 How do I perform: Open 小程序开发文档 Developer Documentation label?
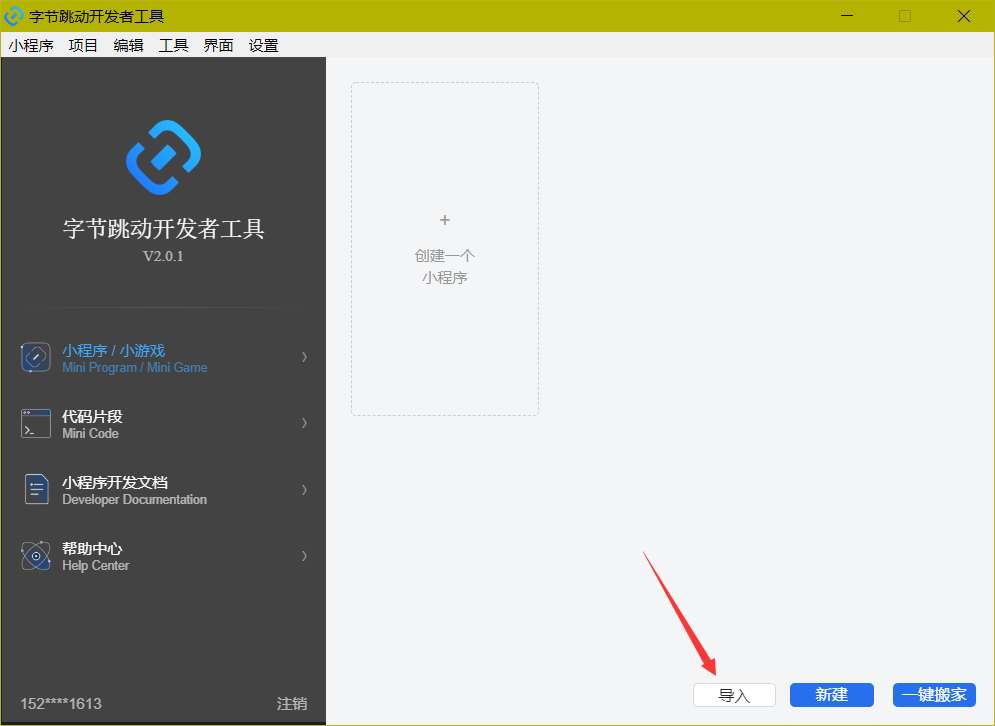tap(135, 490)
